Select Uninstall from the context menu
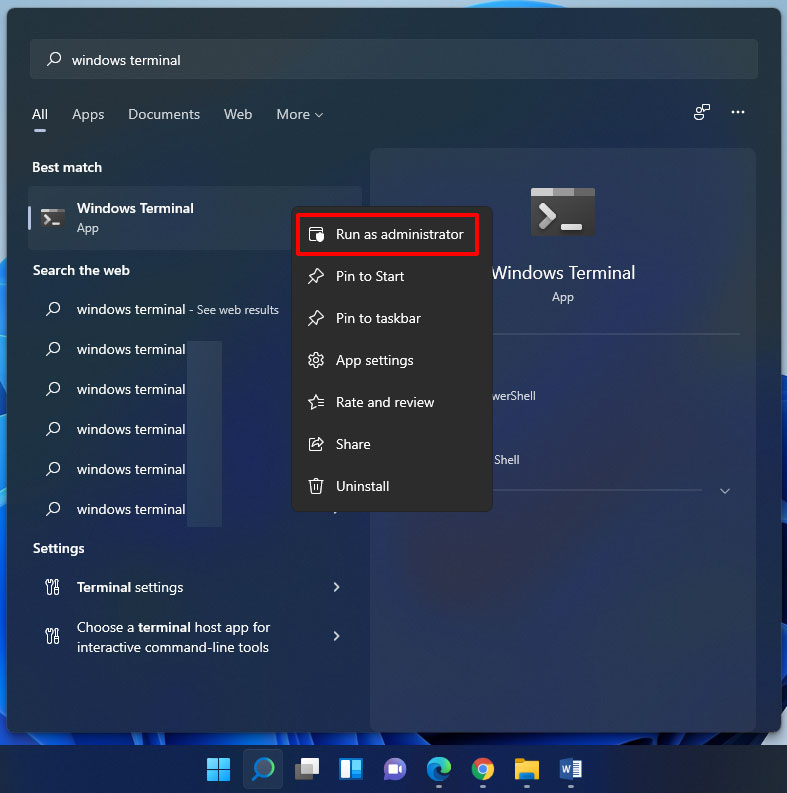Screen dimensions: 787x793 [392, 486]
